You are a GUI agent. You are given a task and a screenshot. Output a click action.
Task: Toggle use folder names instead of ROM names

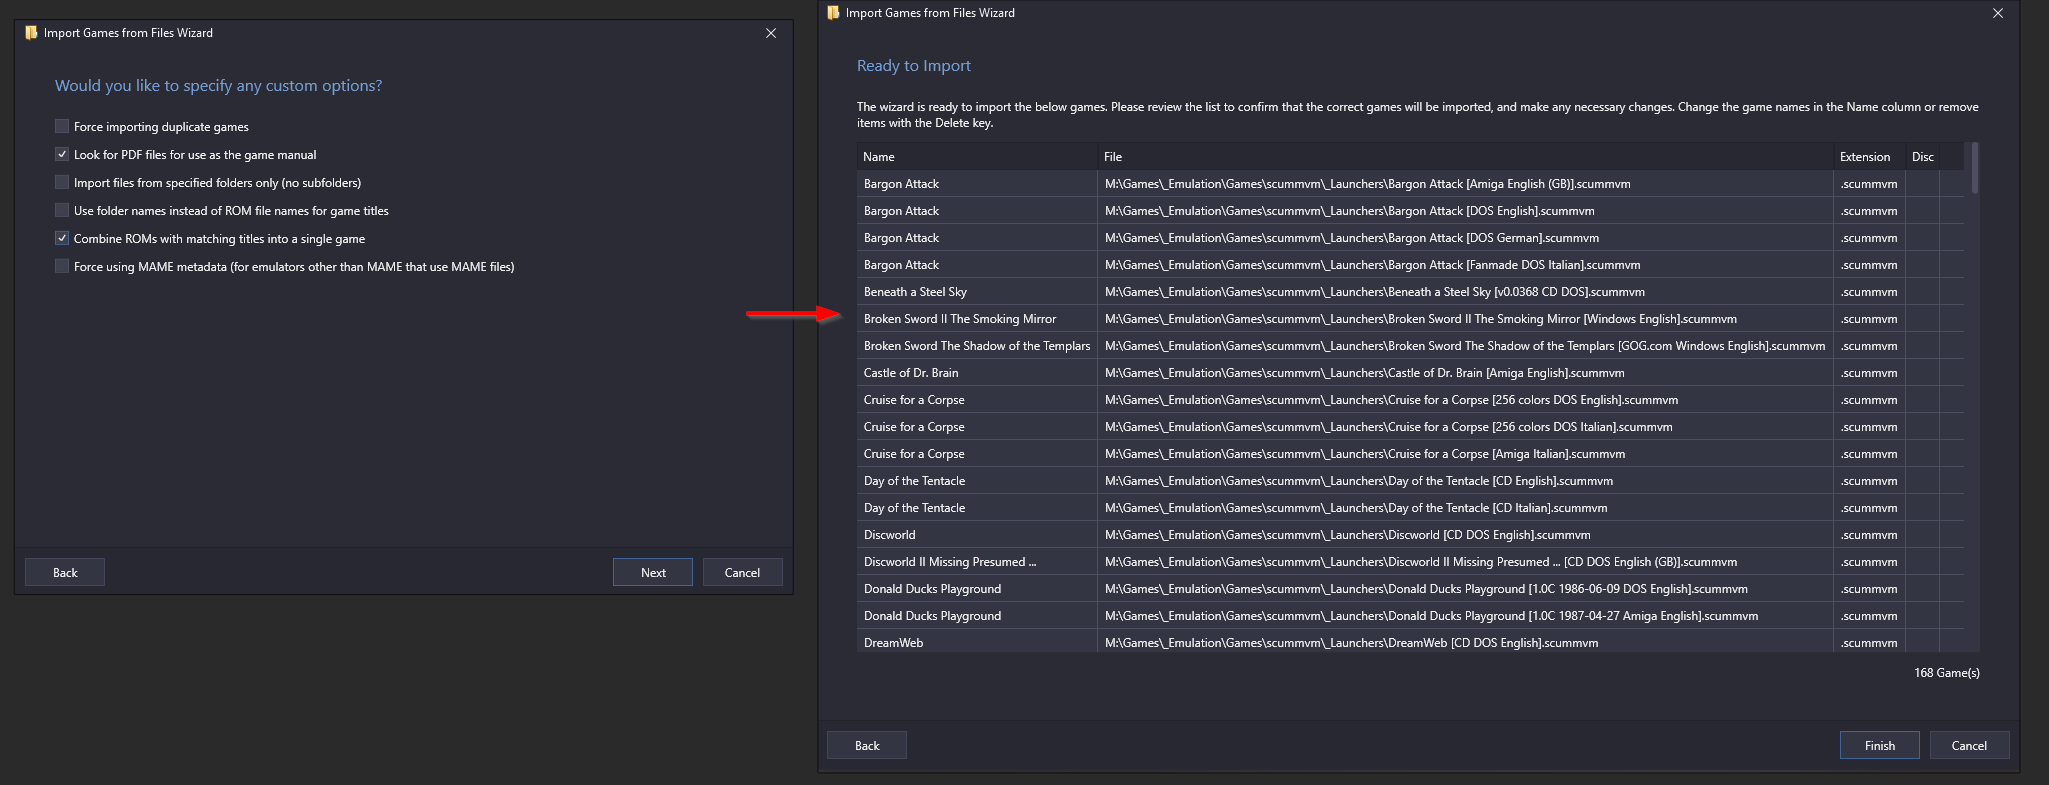coord(62,210)
